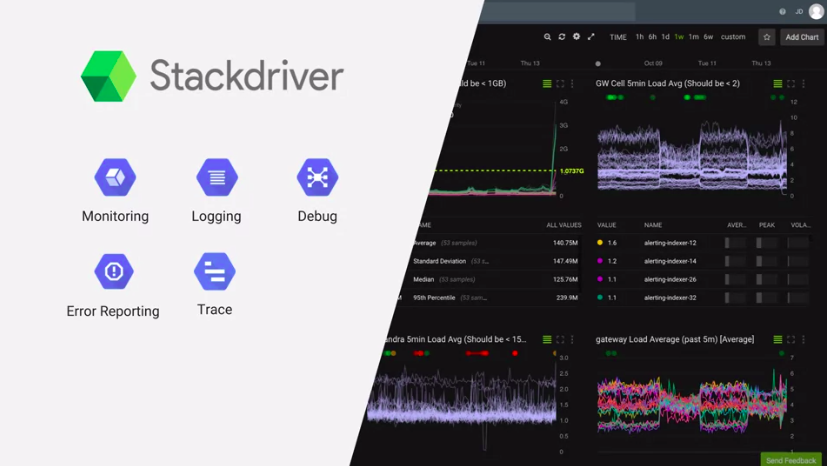The image size is (827, 466).
Task: Select the alerting-indexer-14 legend row
Action: point(703,261)
